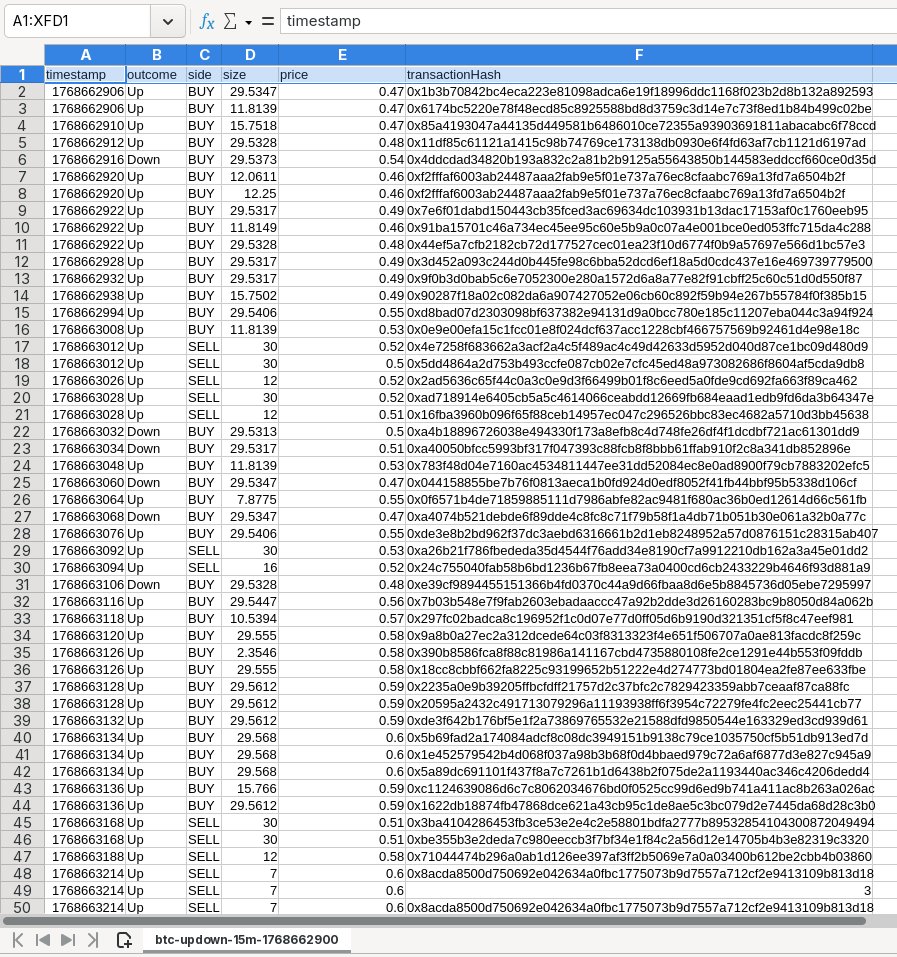Viewport: 897px width, 957px height.
Task: Click hash starting 0x4ddcdad348 in row 6
Action: (639, 160)
